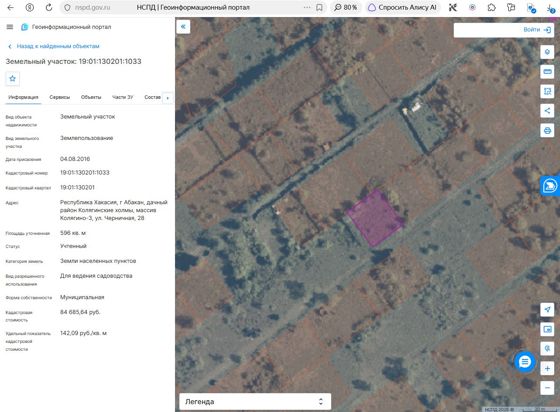Share the map with share icon
The image size is (560, 412).
pos(547,111)
